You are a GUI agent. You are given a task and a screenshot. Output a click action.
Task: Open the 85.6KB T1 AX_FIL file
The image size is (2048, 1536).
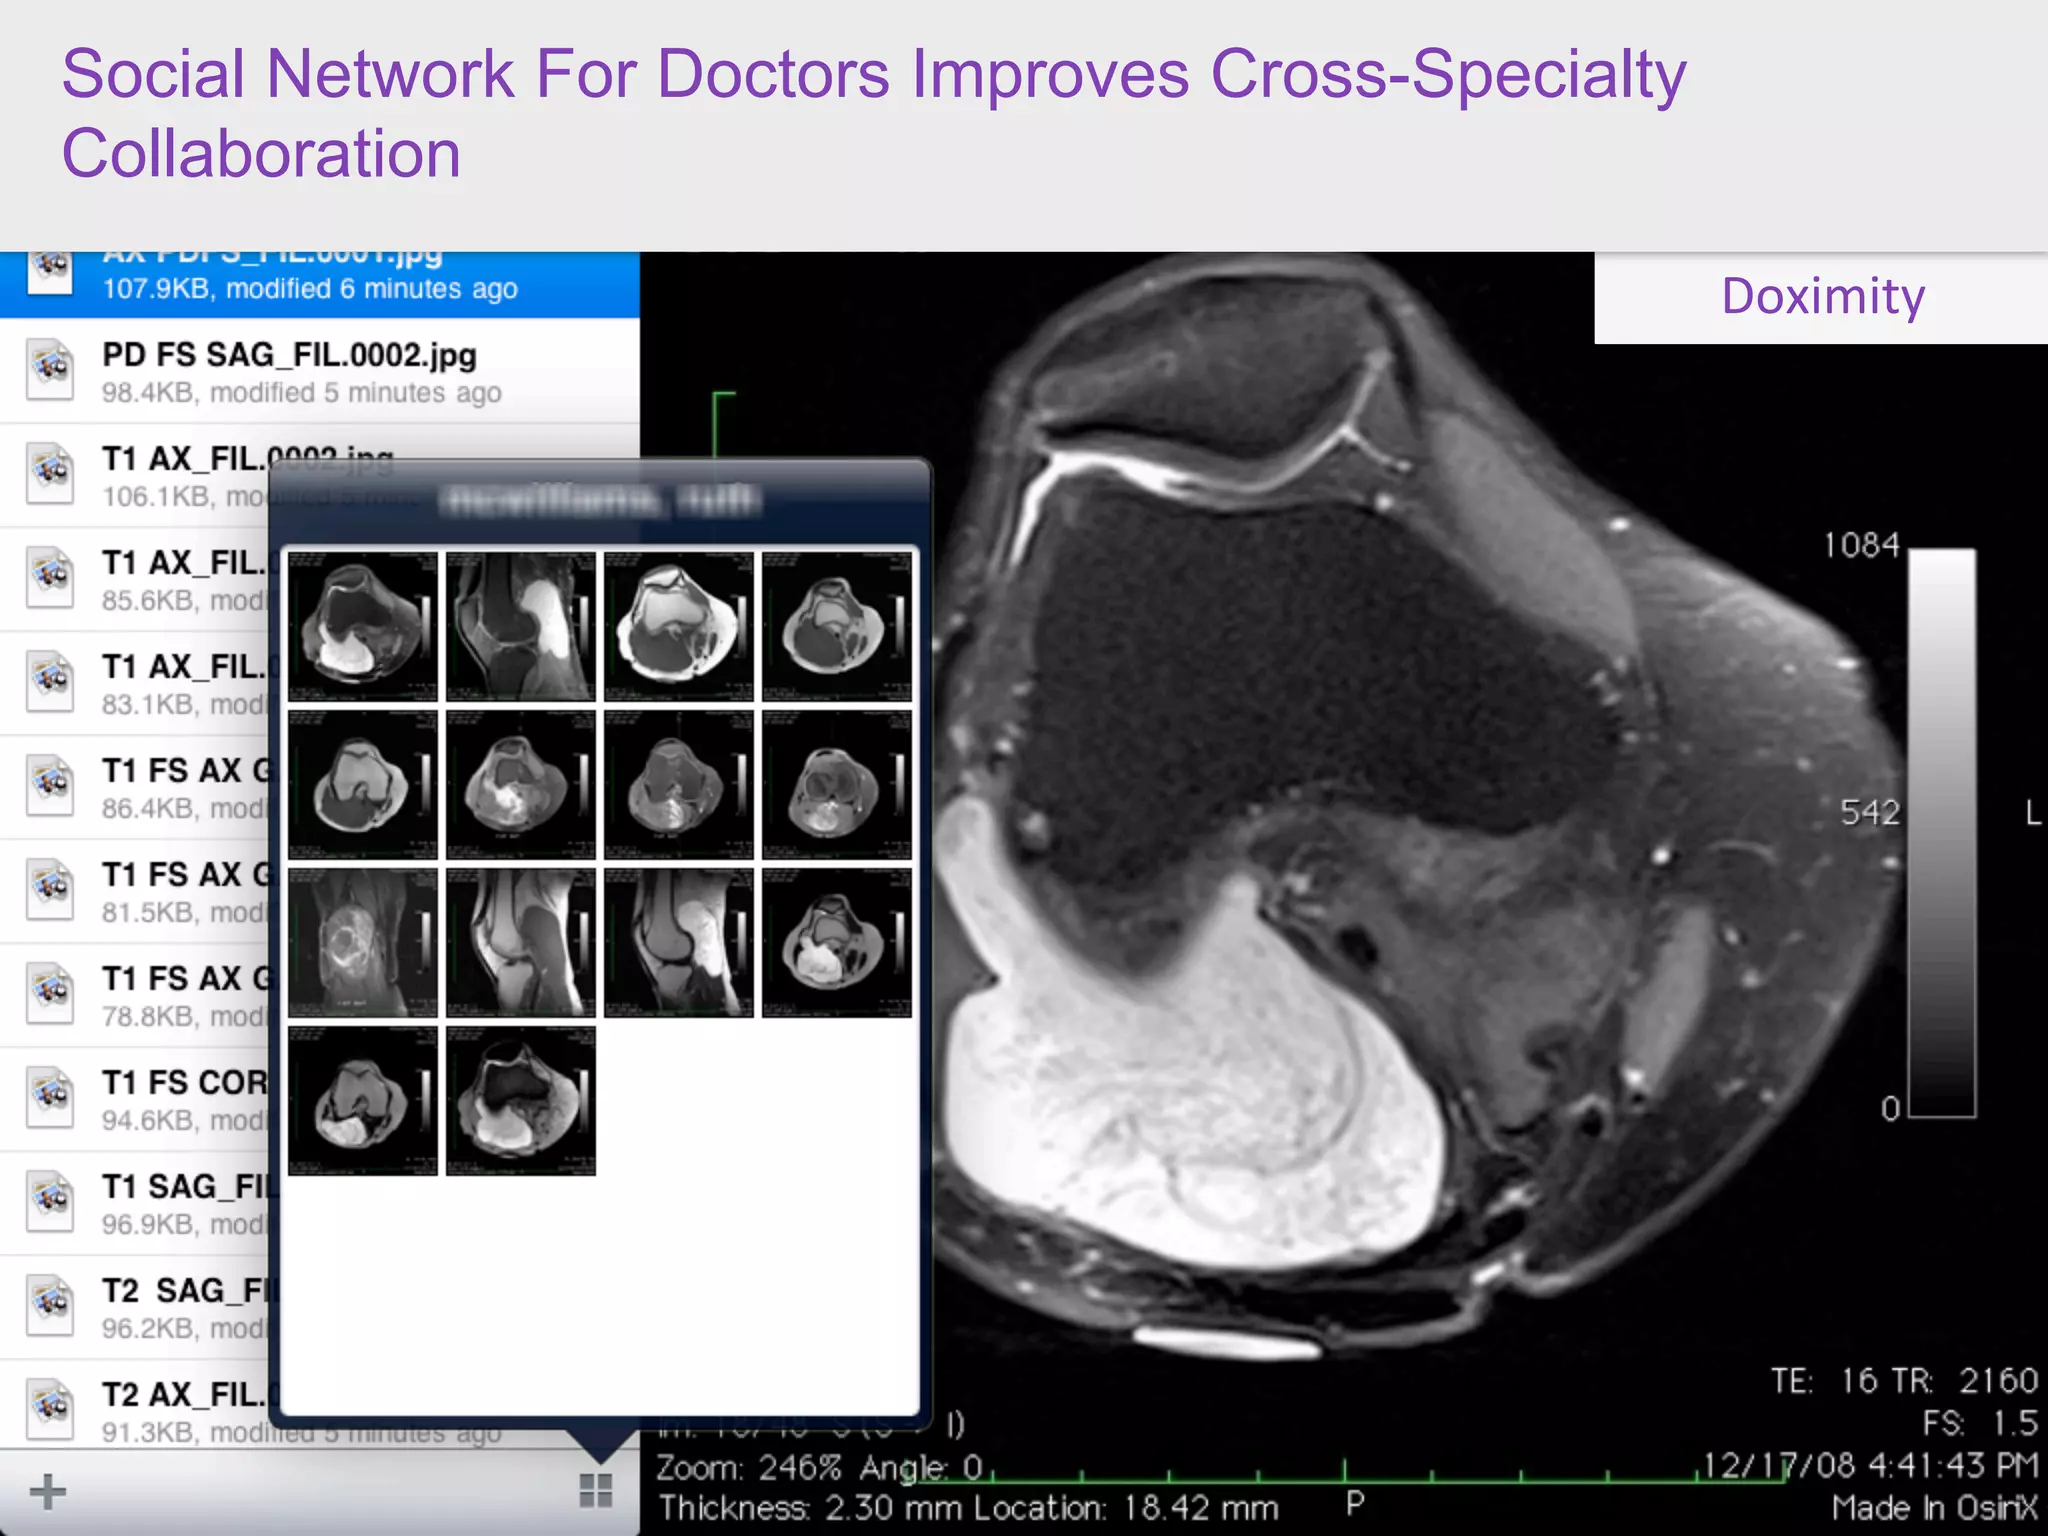(x=135, y=580)
